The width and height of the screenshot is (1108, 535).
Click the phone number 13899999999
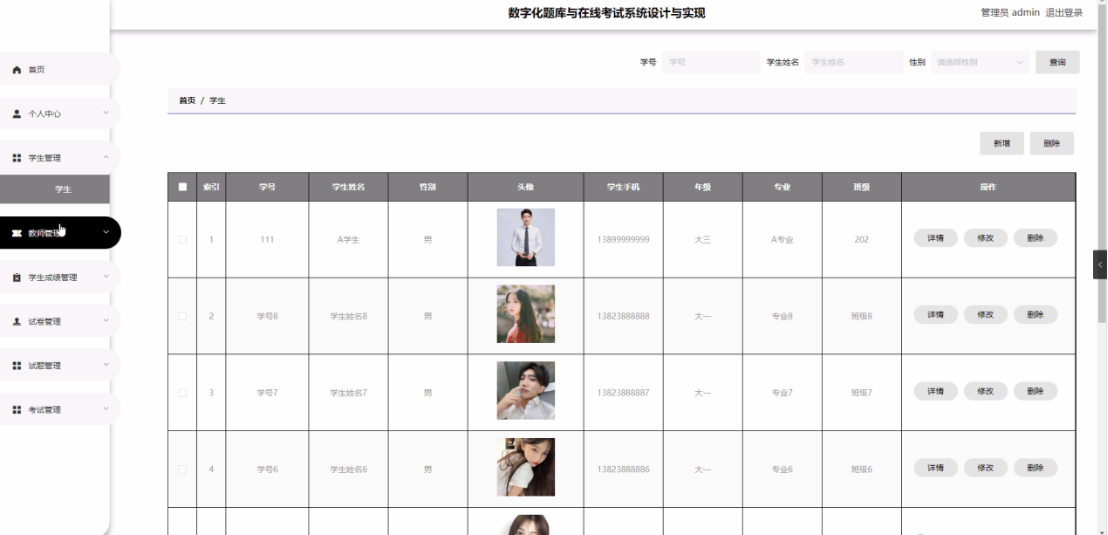(623, 240)
